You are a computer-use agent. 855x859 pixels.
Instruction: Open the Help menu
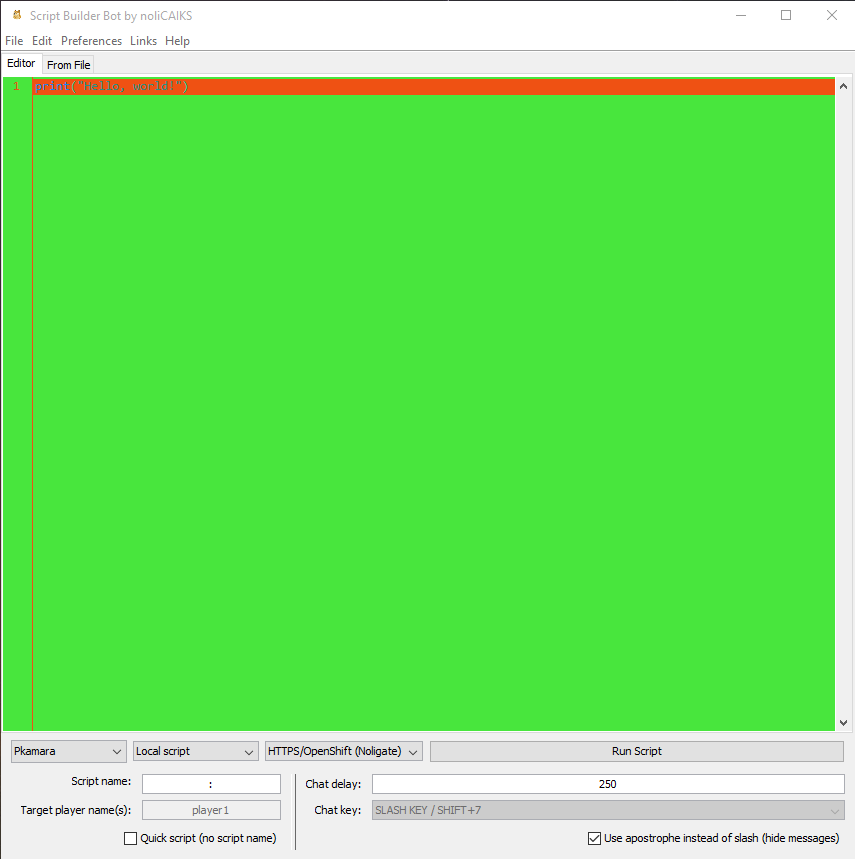click(177, 41)
